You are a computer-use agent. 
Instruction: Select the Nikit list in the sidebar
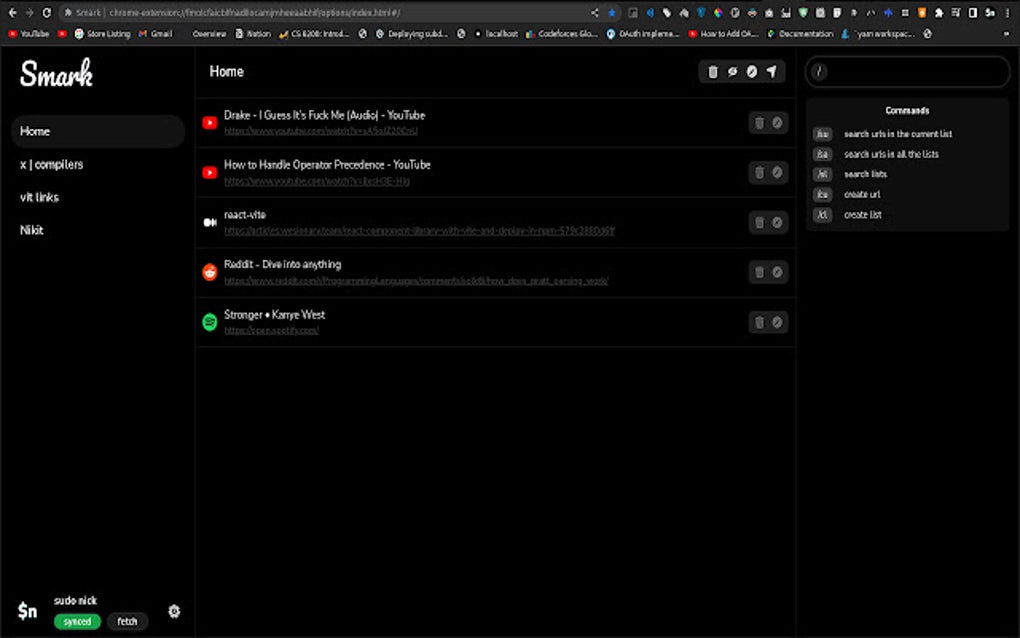tap(31, 230)
